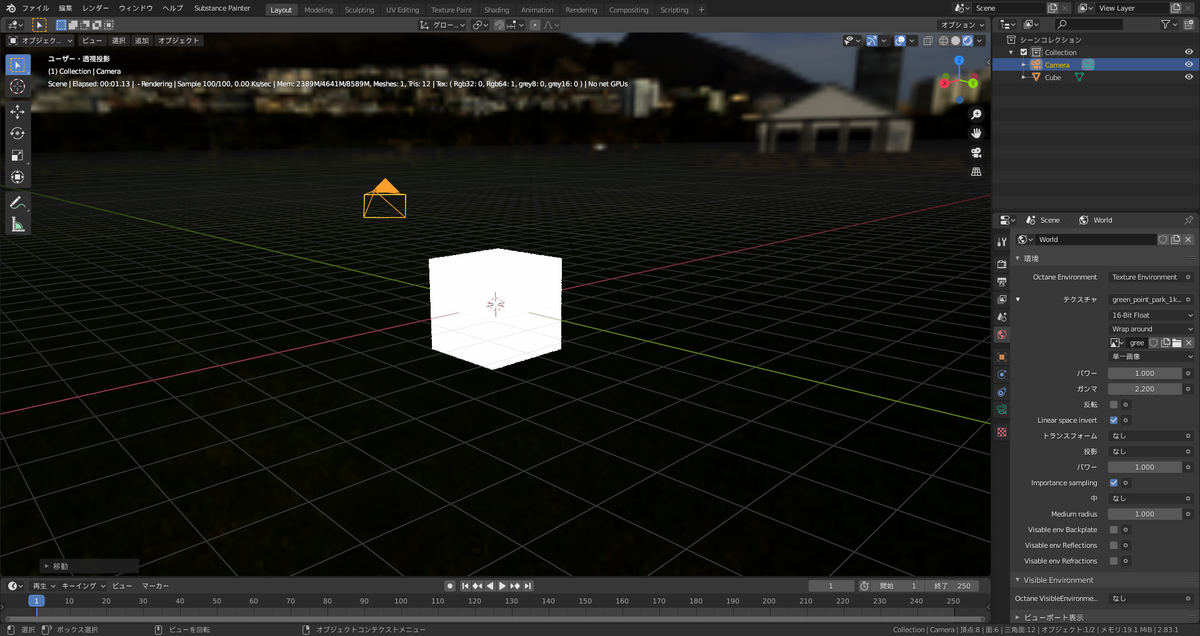Image resolution: width=1200 pixels, height=636 pixels.
Task: Switch to the Shading workspace tab
Action: pyautogui.click(x=496, y=9)
